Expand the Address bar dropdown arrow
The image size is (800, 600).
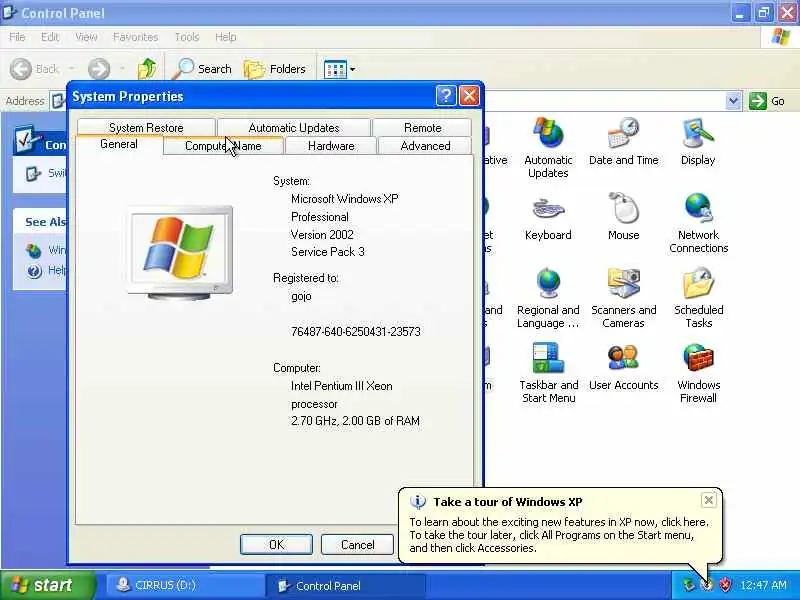pyautogui.click(x=733, y=101)
